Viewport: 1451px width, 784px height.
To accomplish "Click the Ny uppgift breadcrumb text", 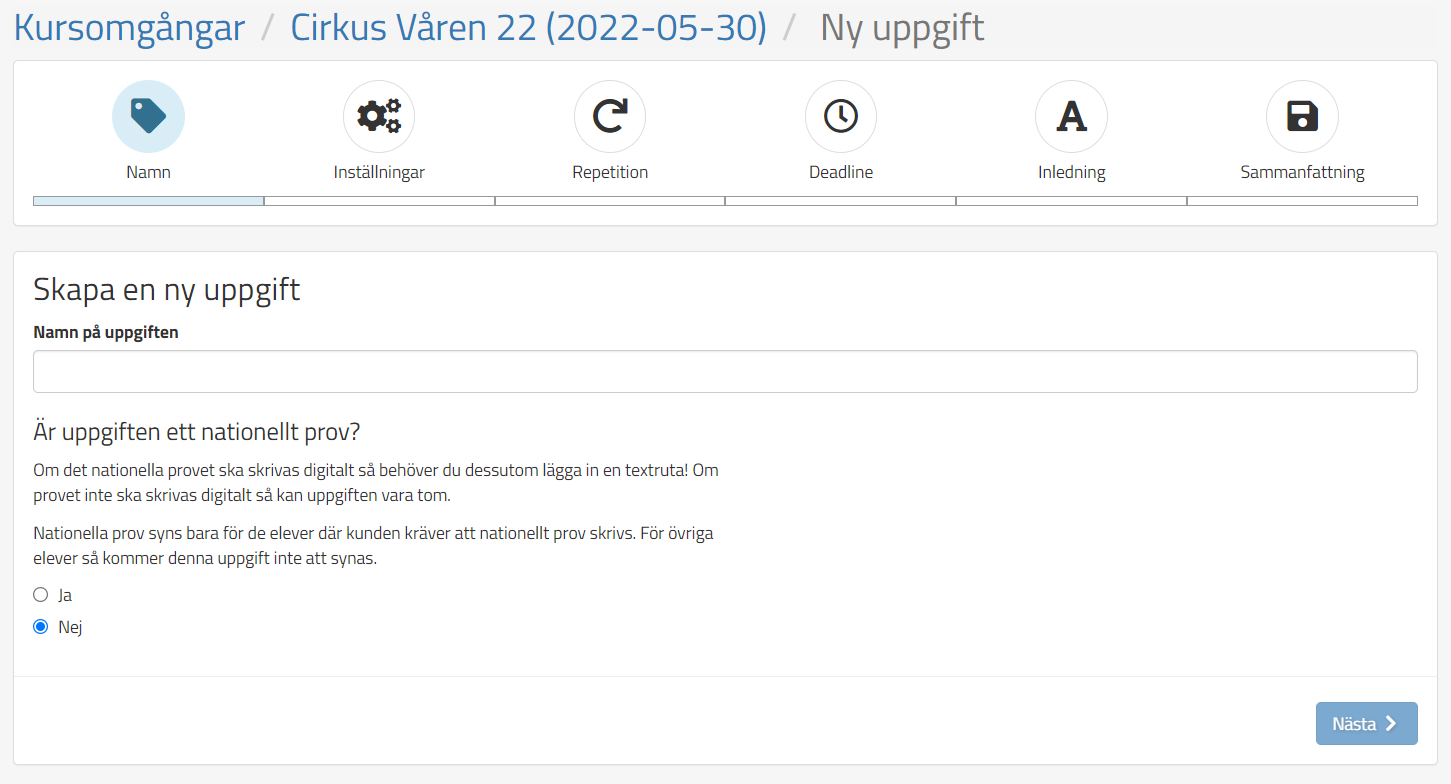I will click(x=902, y=28).
